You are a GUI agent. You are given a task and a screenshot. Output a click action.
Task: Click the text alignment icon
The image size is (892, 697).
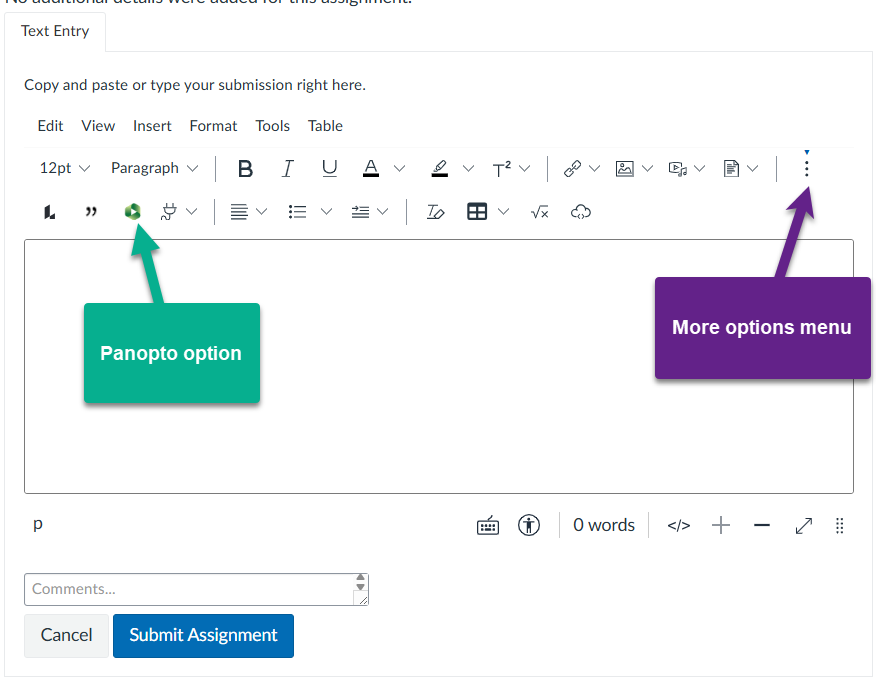point(239,212)
